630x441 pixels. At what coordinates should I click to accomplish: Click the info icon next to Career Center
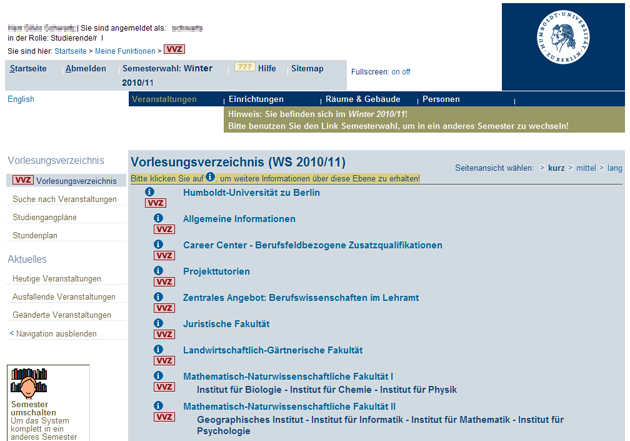[158, 244]
